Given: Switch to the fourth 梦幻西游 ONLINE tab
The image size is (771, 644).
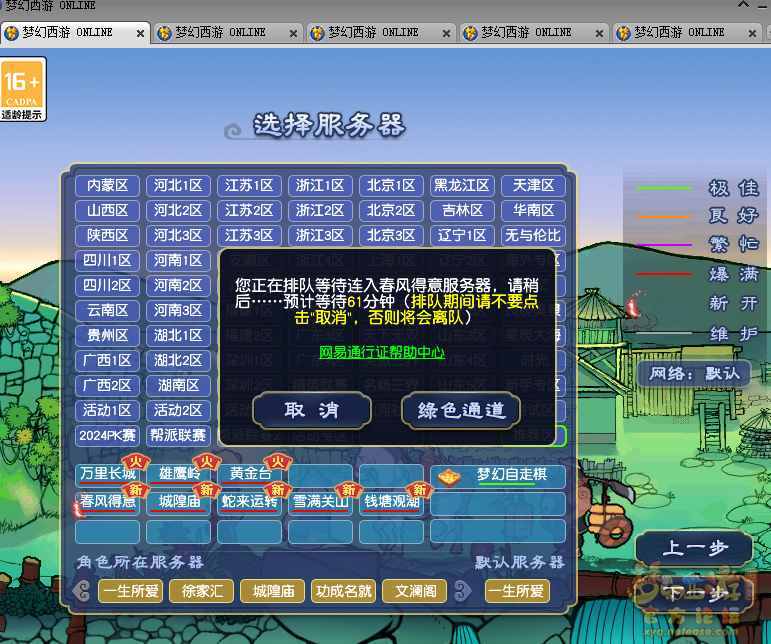Looking at the screenshot, I should pos(534,33).
